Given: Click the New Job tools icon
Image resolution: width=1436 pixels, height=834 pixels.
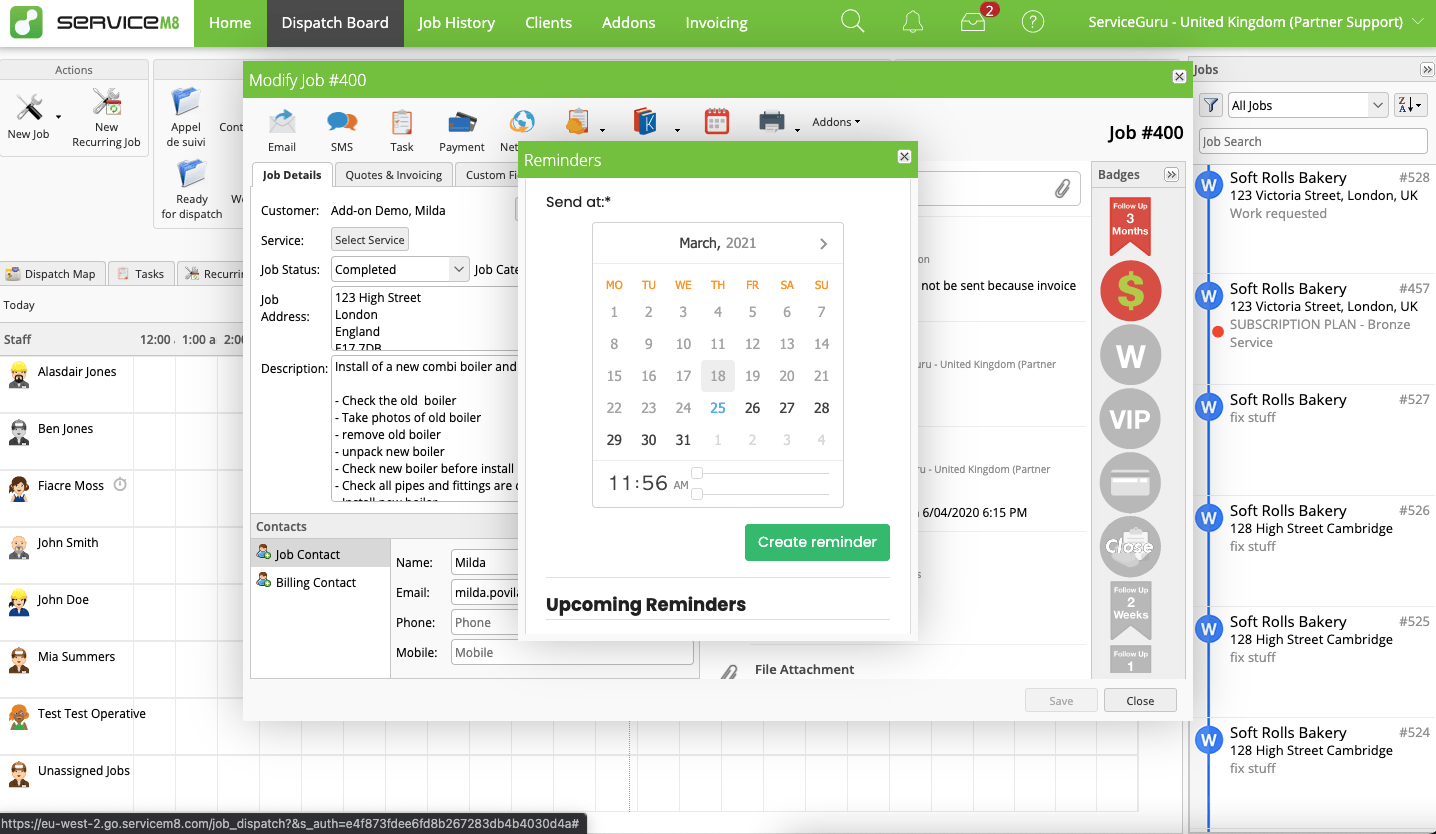Looking at the screenshot, I should click(x=29, y=107).
